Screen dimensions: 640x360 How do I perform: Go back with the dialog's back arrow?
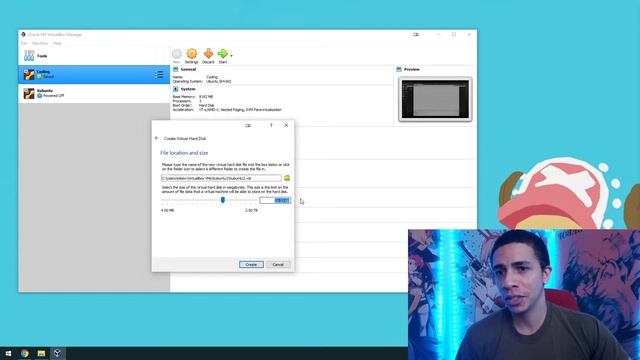pyautogui.click(x=157, y=138)
